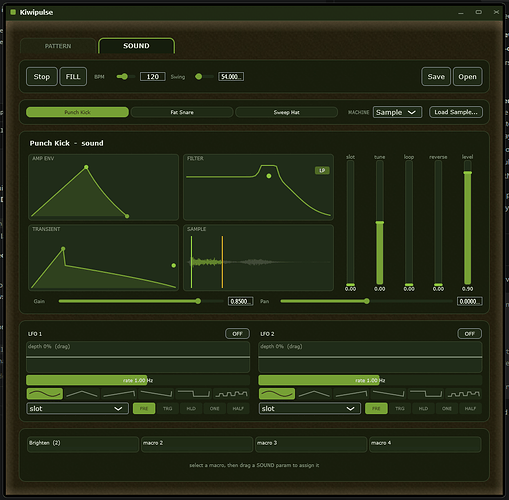The image size is (509, 500).
Task: Select ramp-up waveform for LFO 1
Action: click(119, 394)
